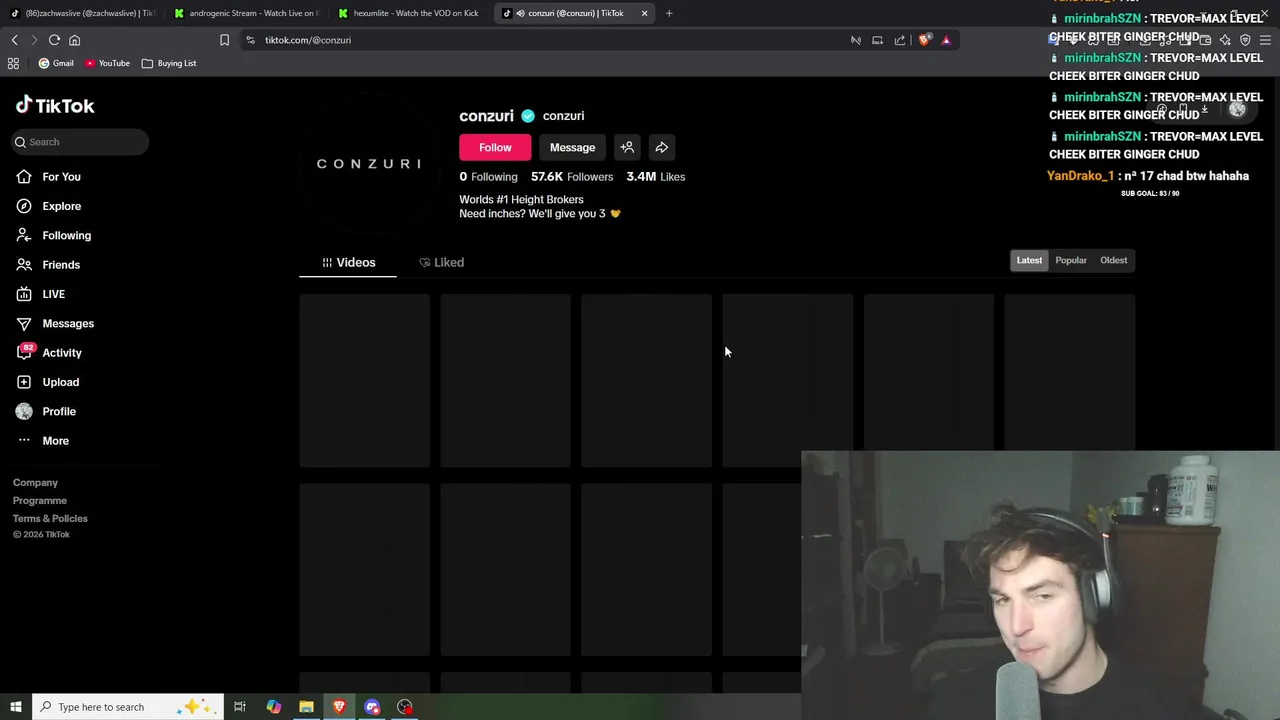Click the CONZURI profile picture
This screenshot has width=1280, height=720.
pos(369,163)
